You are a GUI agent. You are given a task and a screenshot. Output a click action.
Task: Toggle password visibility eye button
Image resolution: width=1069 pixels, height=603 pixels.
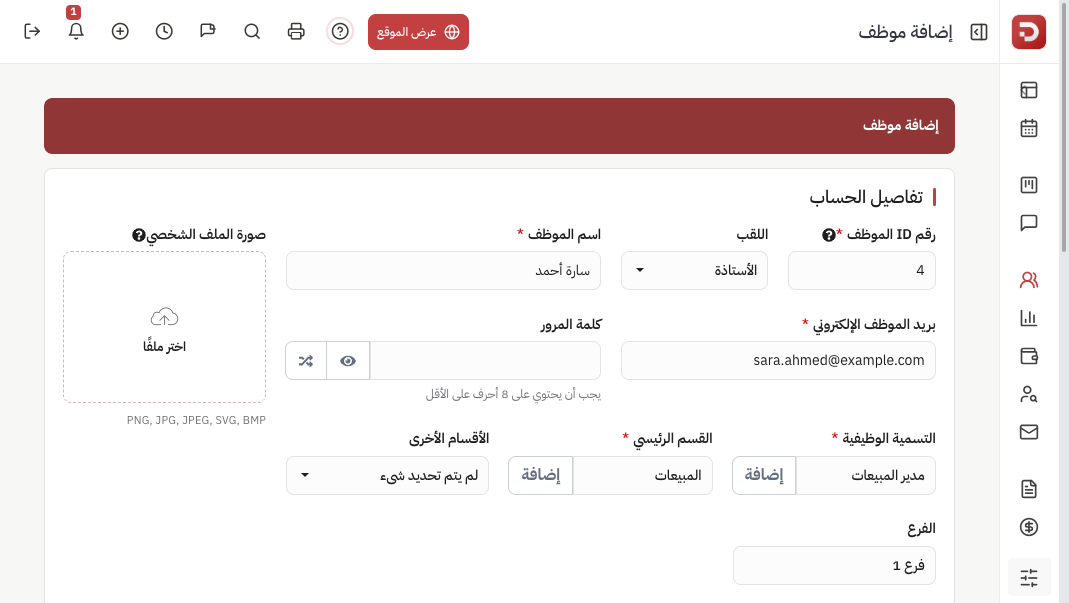348,361
